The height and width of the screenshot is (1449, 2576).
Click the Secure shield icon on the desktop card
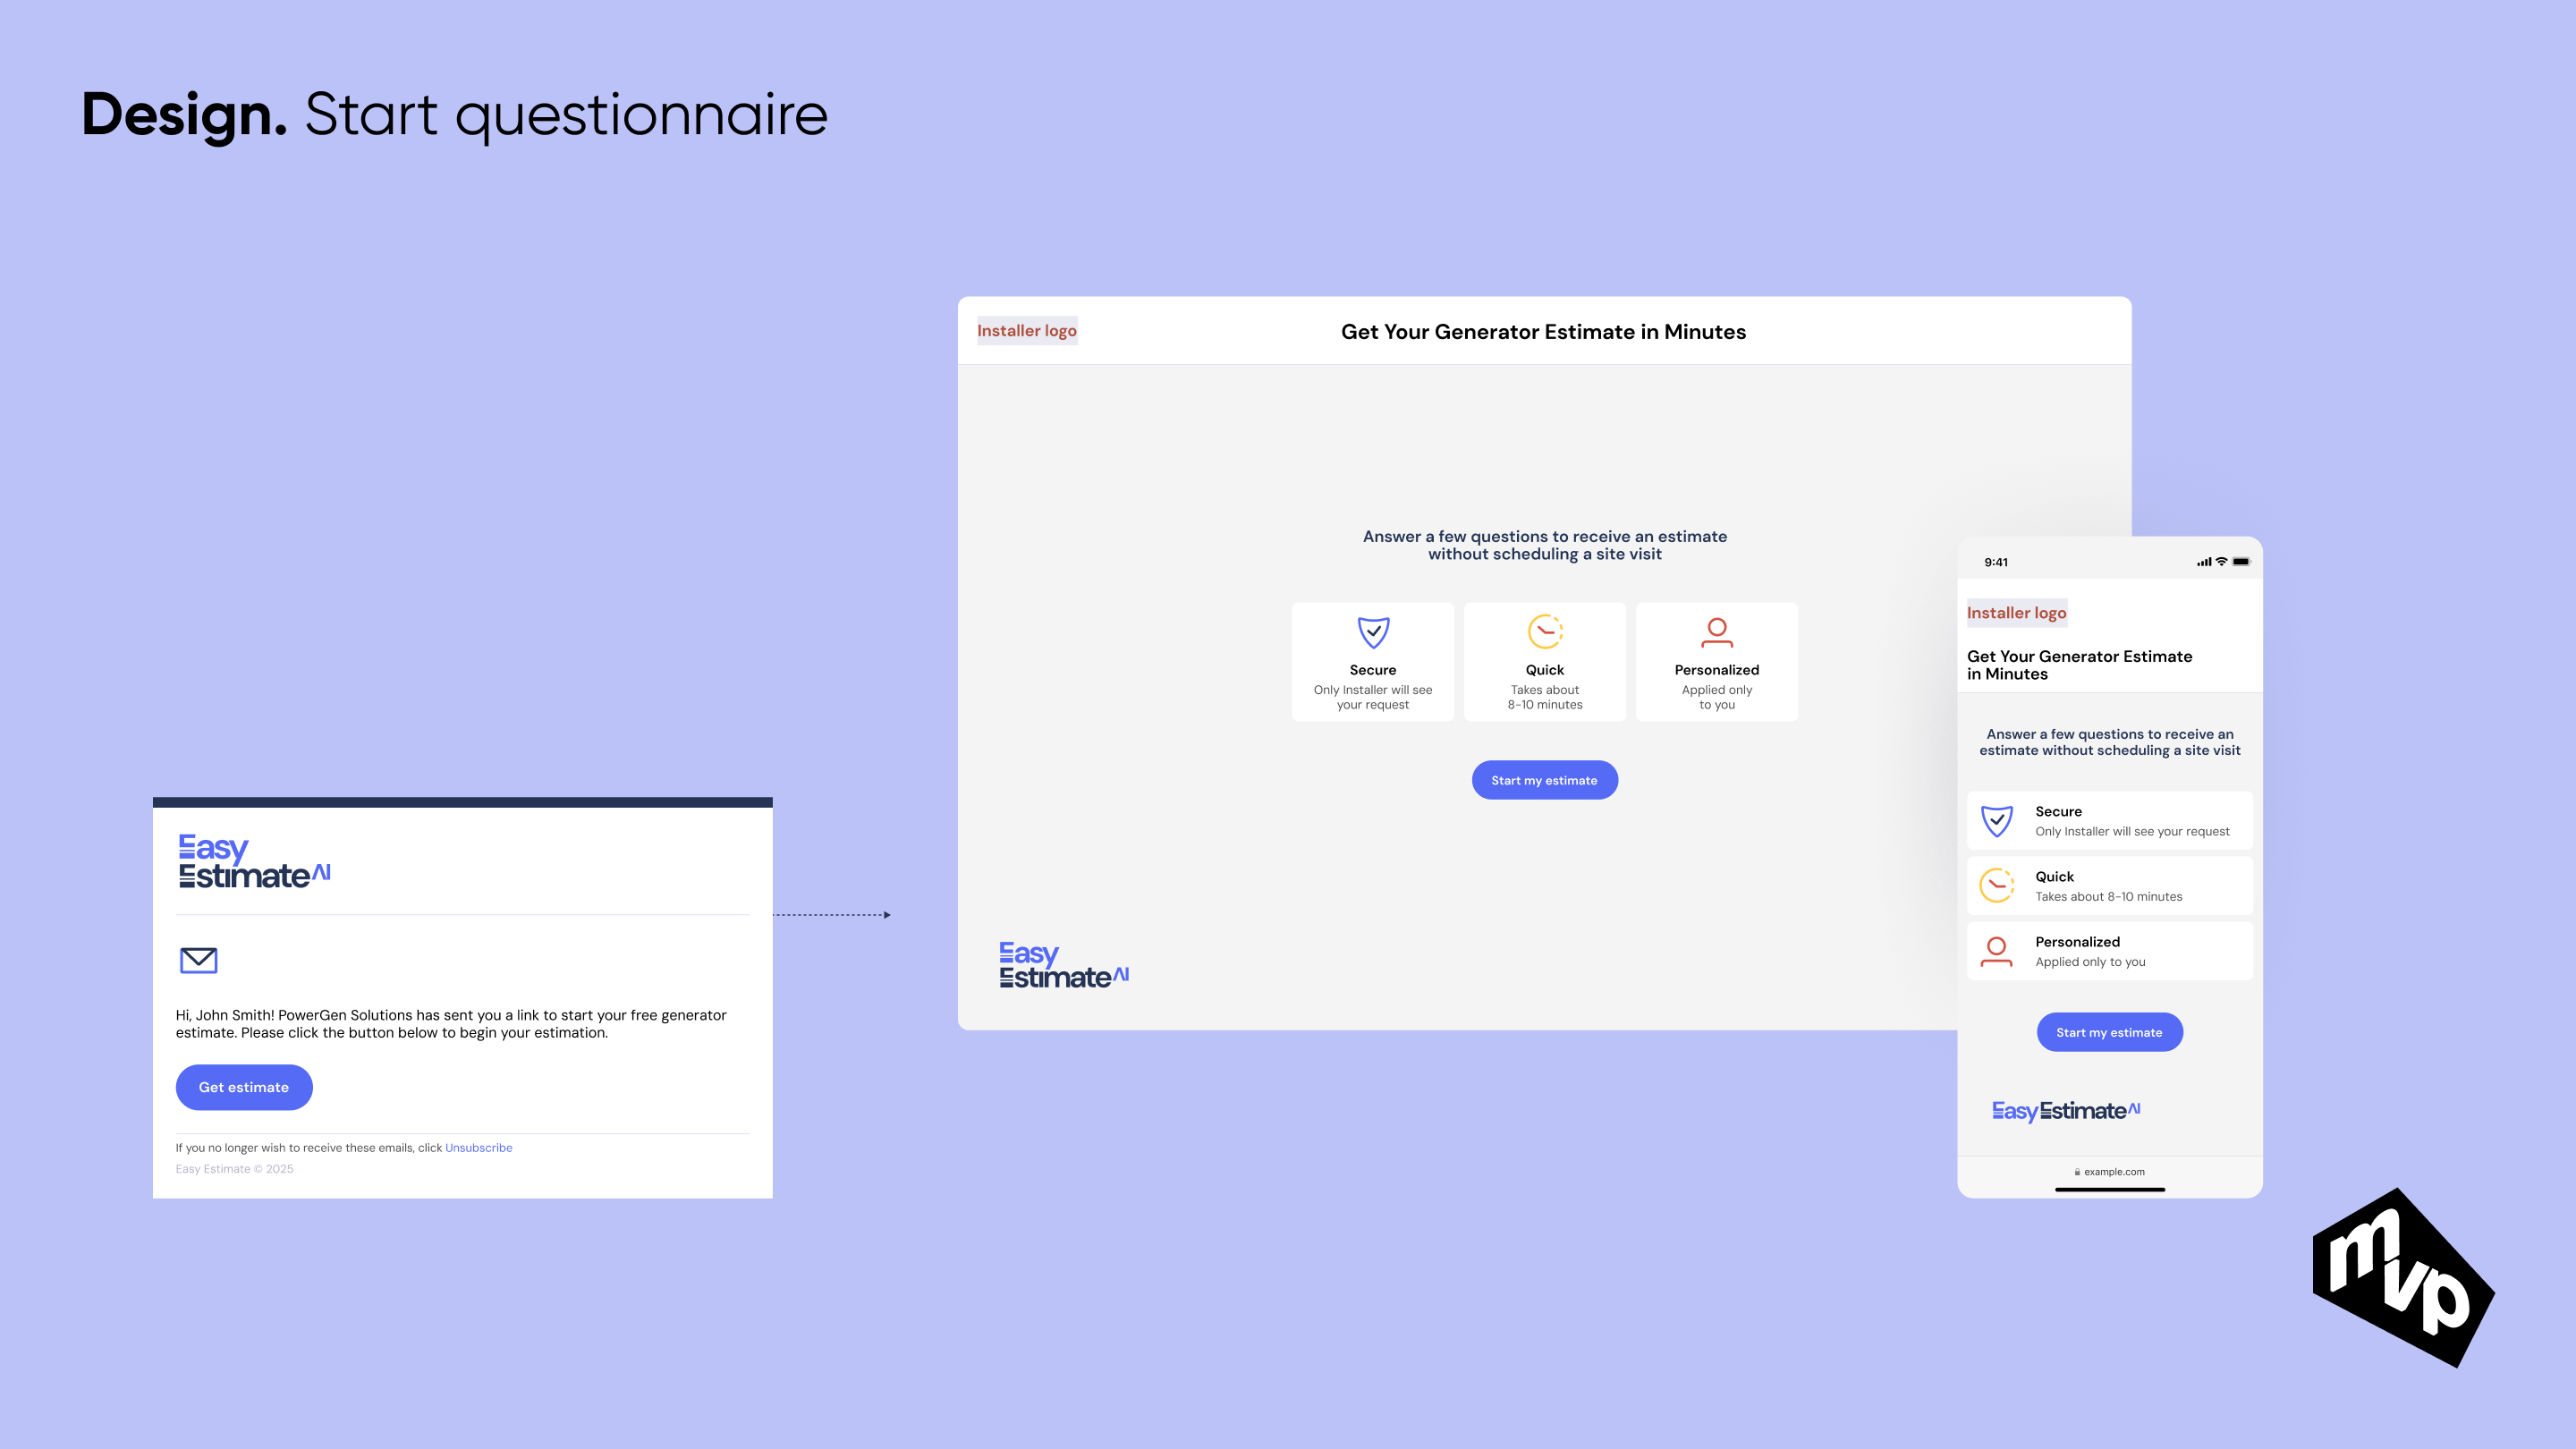1373,632
